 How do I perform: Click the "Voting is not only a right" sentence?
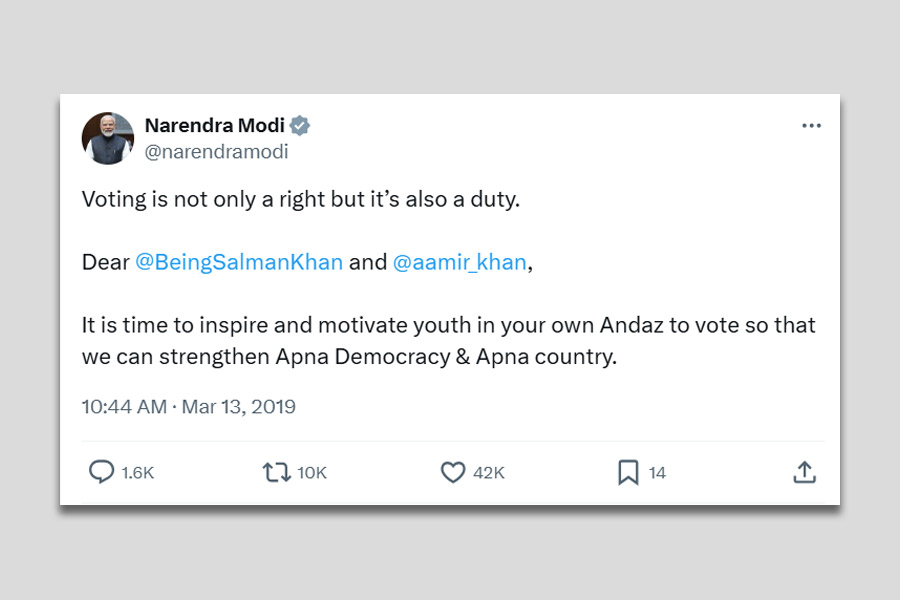pos(300,199)
